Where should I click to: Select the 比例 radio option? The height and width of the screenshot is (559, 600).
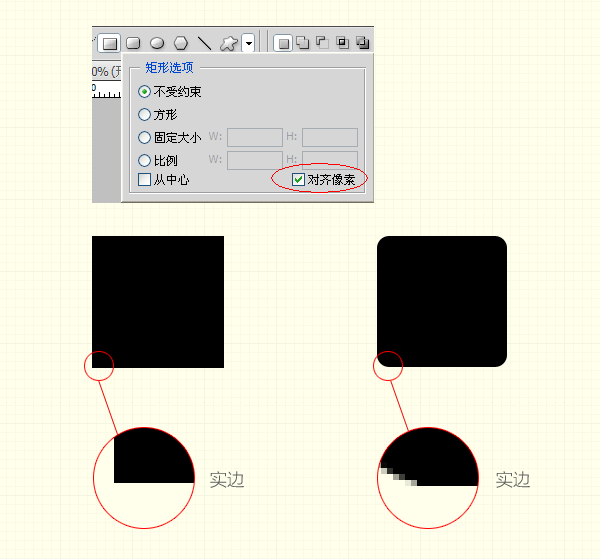144,160
